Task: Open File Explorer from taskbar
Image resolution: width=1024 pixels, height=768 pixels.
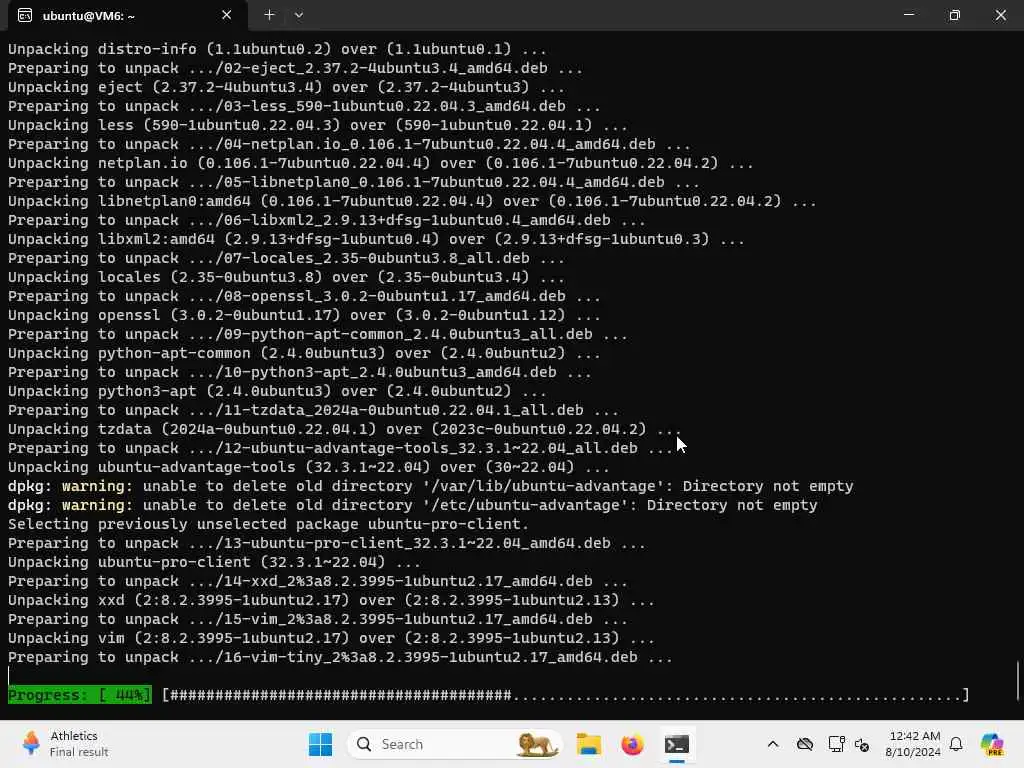Action: [x=588, y=744]
